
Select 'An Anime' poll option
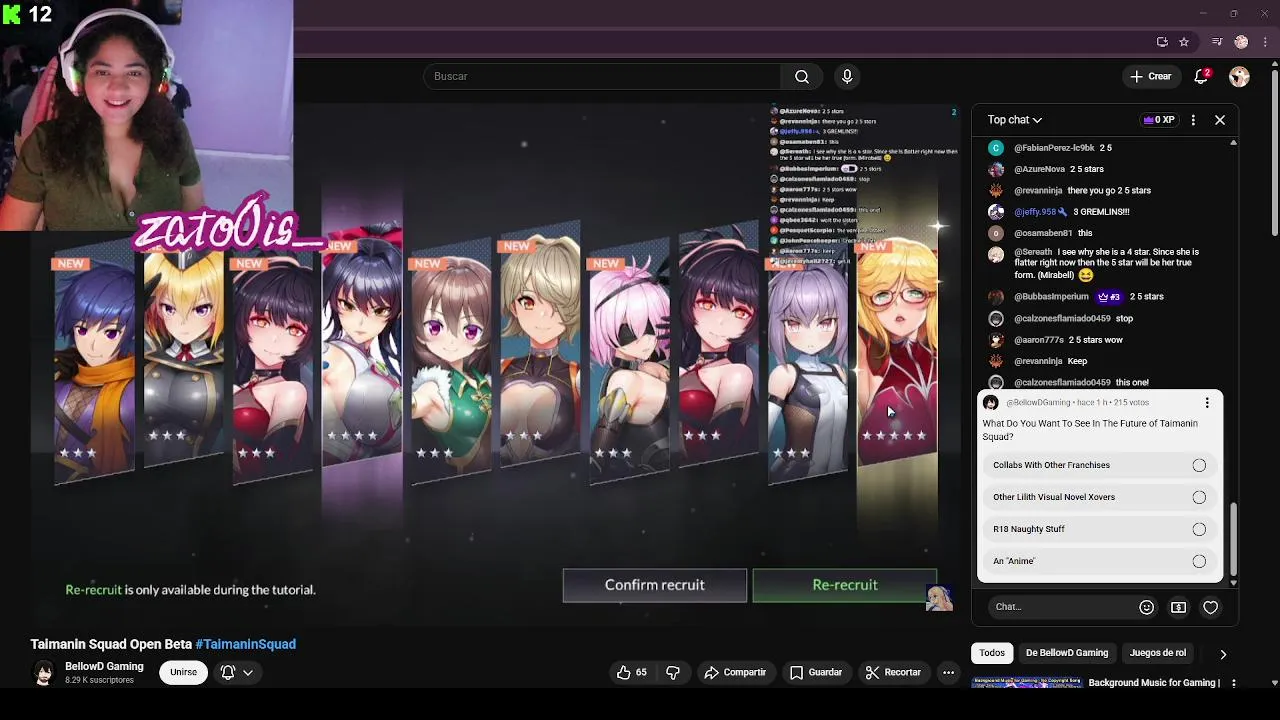point(1099,561)
